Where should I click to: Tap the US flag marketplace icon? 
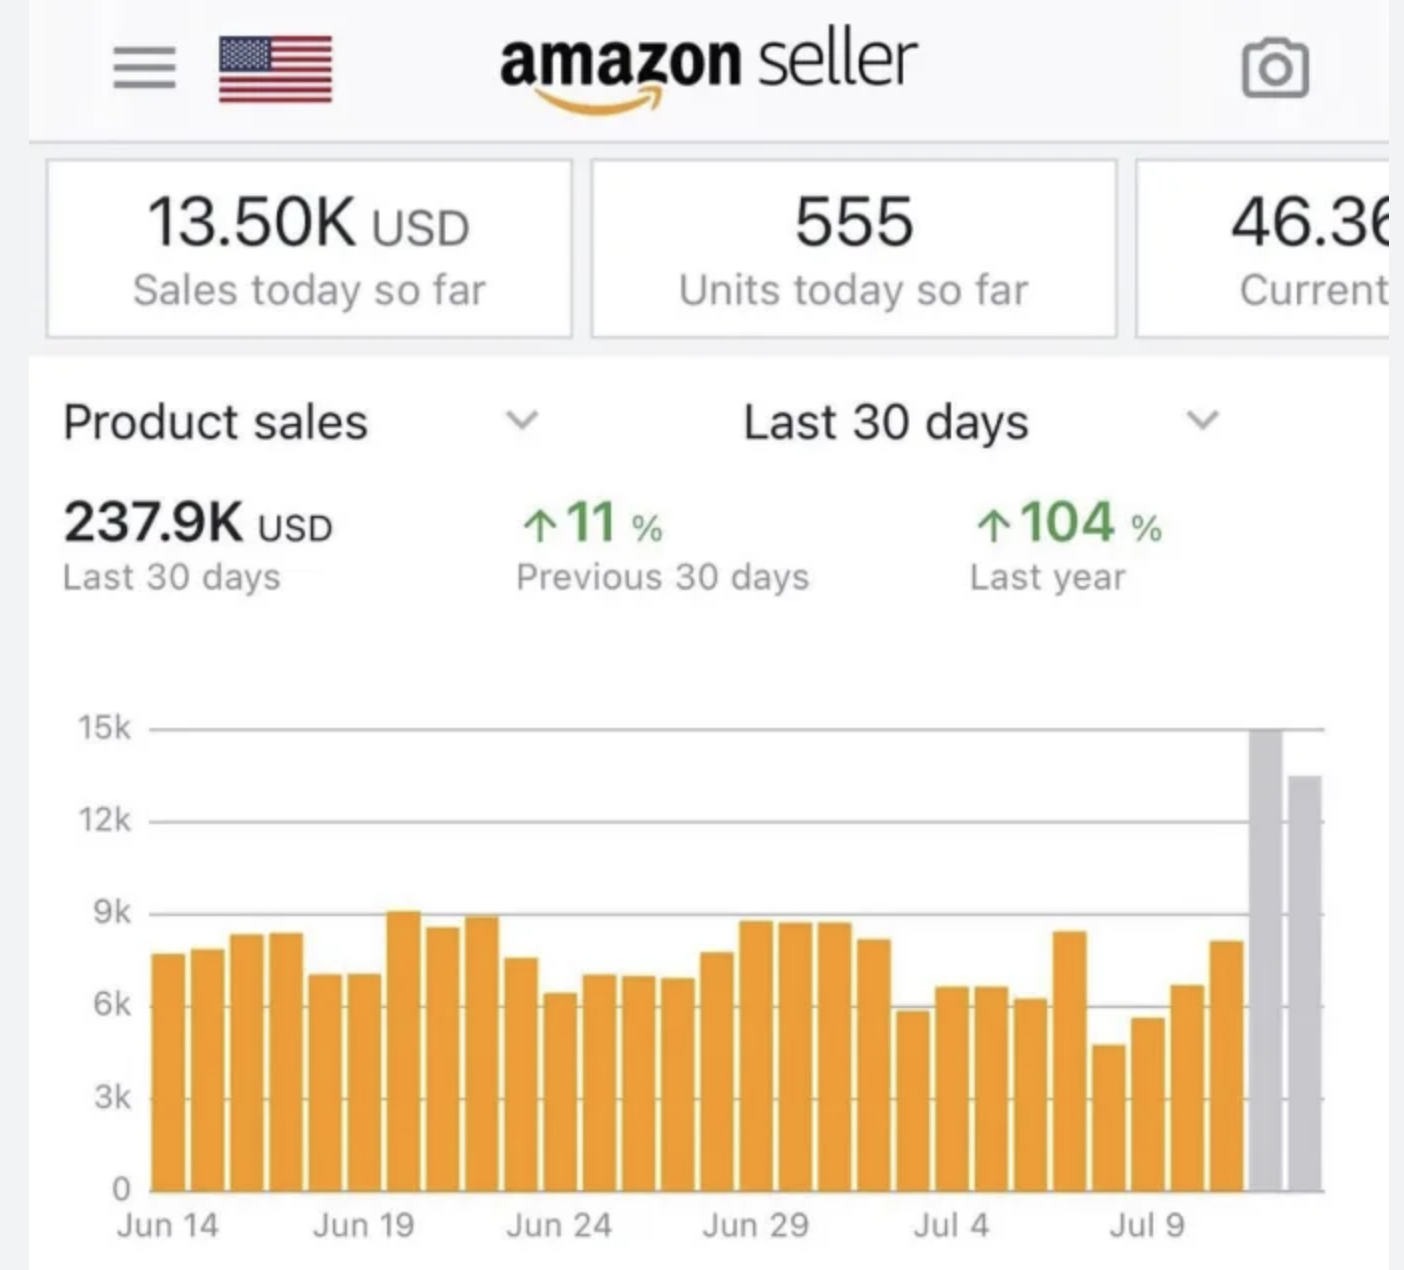click(275, 70)
